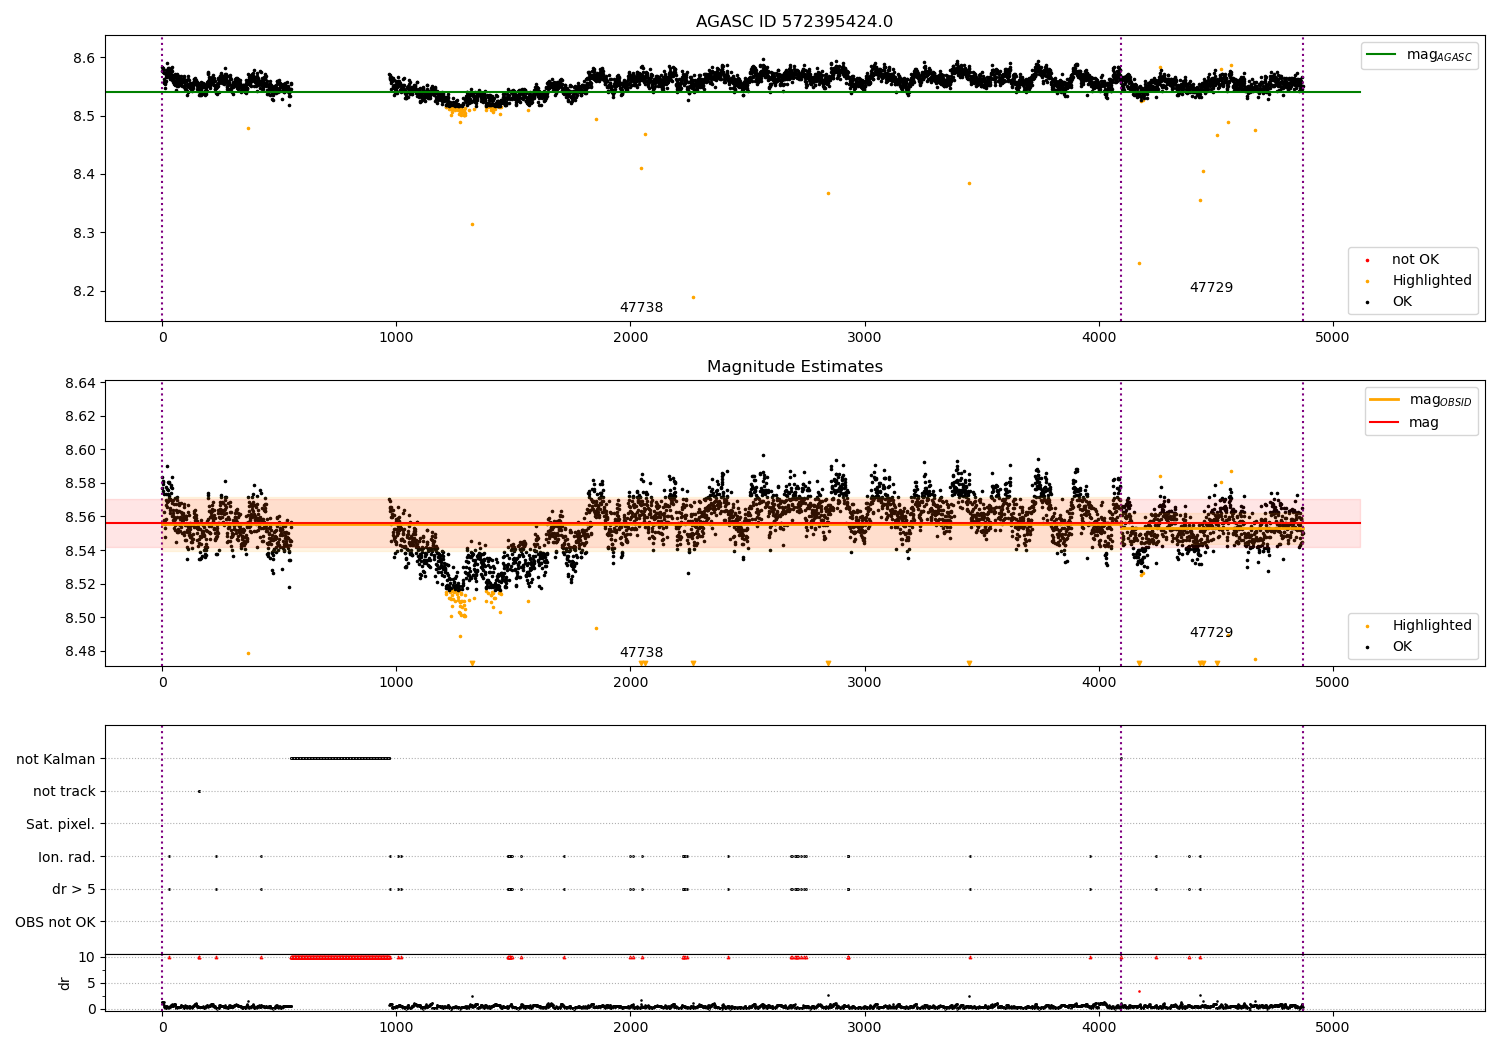Click the 1000 x-axis tick under bottom plot
1500x1050 pixels.
coord(396,1027)
